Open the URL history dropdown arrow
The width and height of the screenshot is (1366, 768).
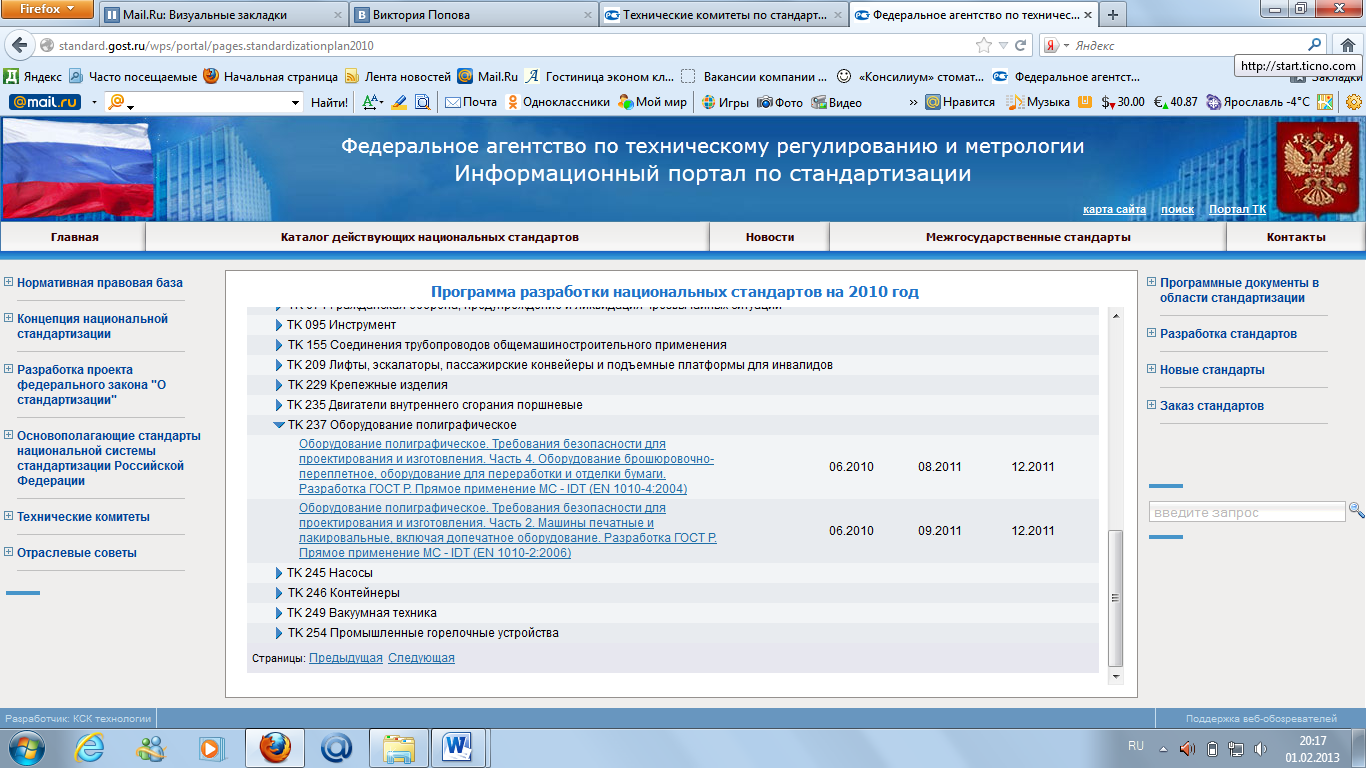point(1003,46)
